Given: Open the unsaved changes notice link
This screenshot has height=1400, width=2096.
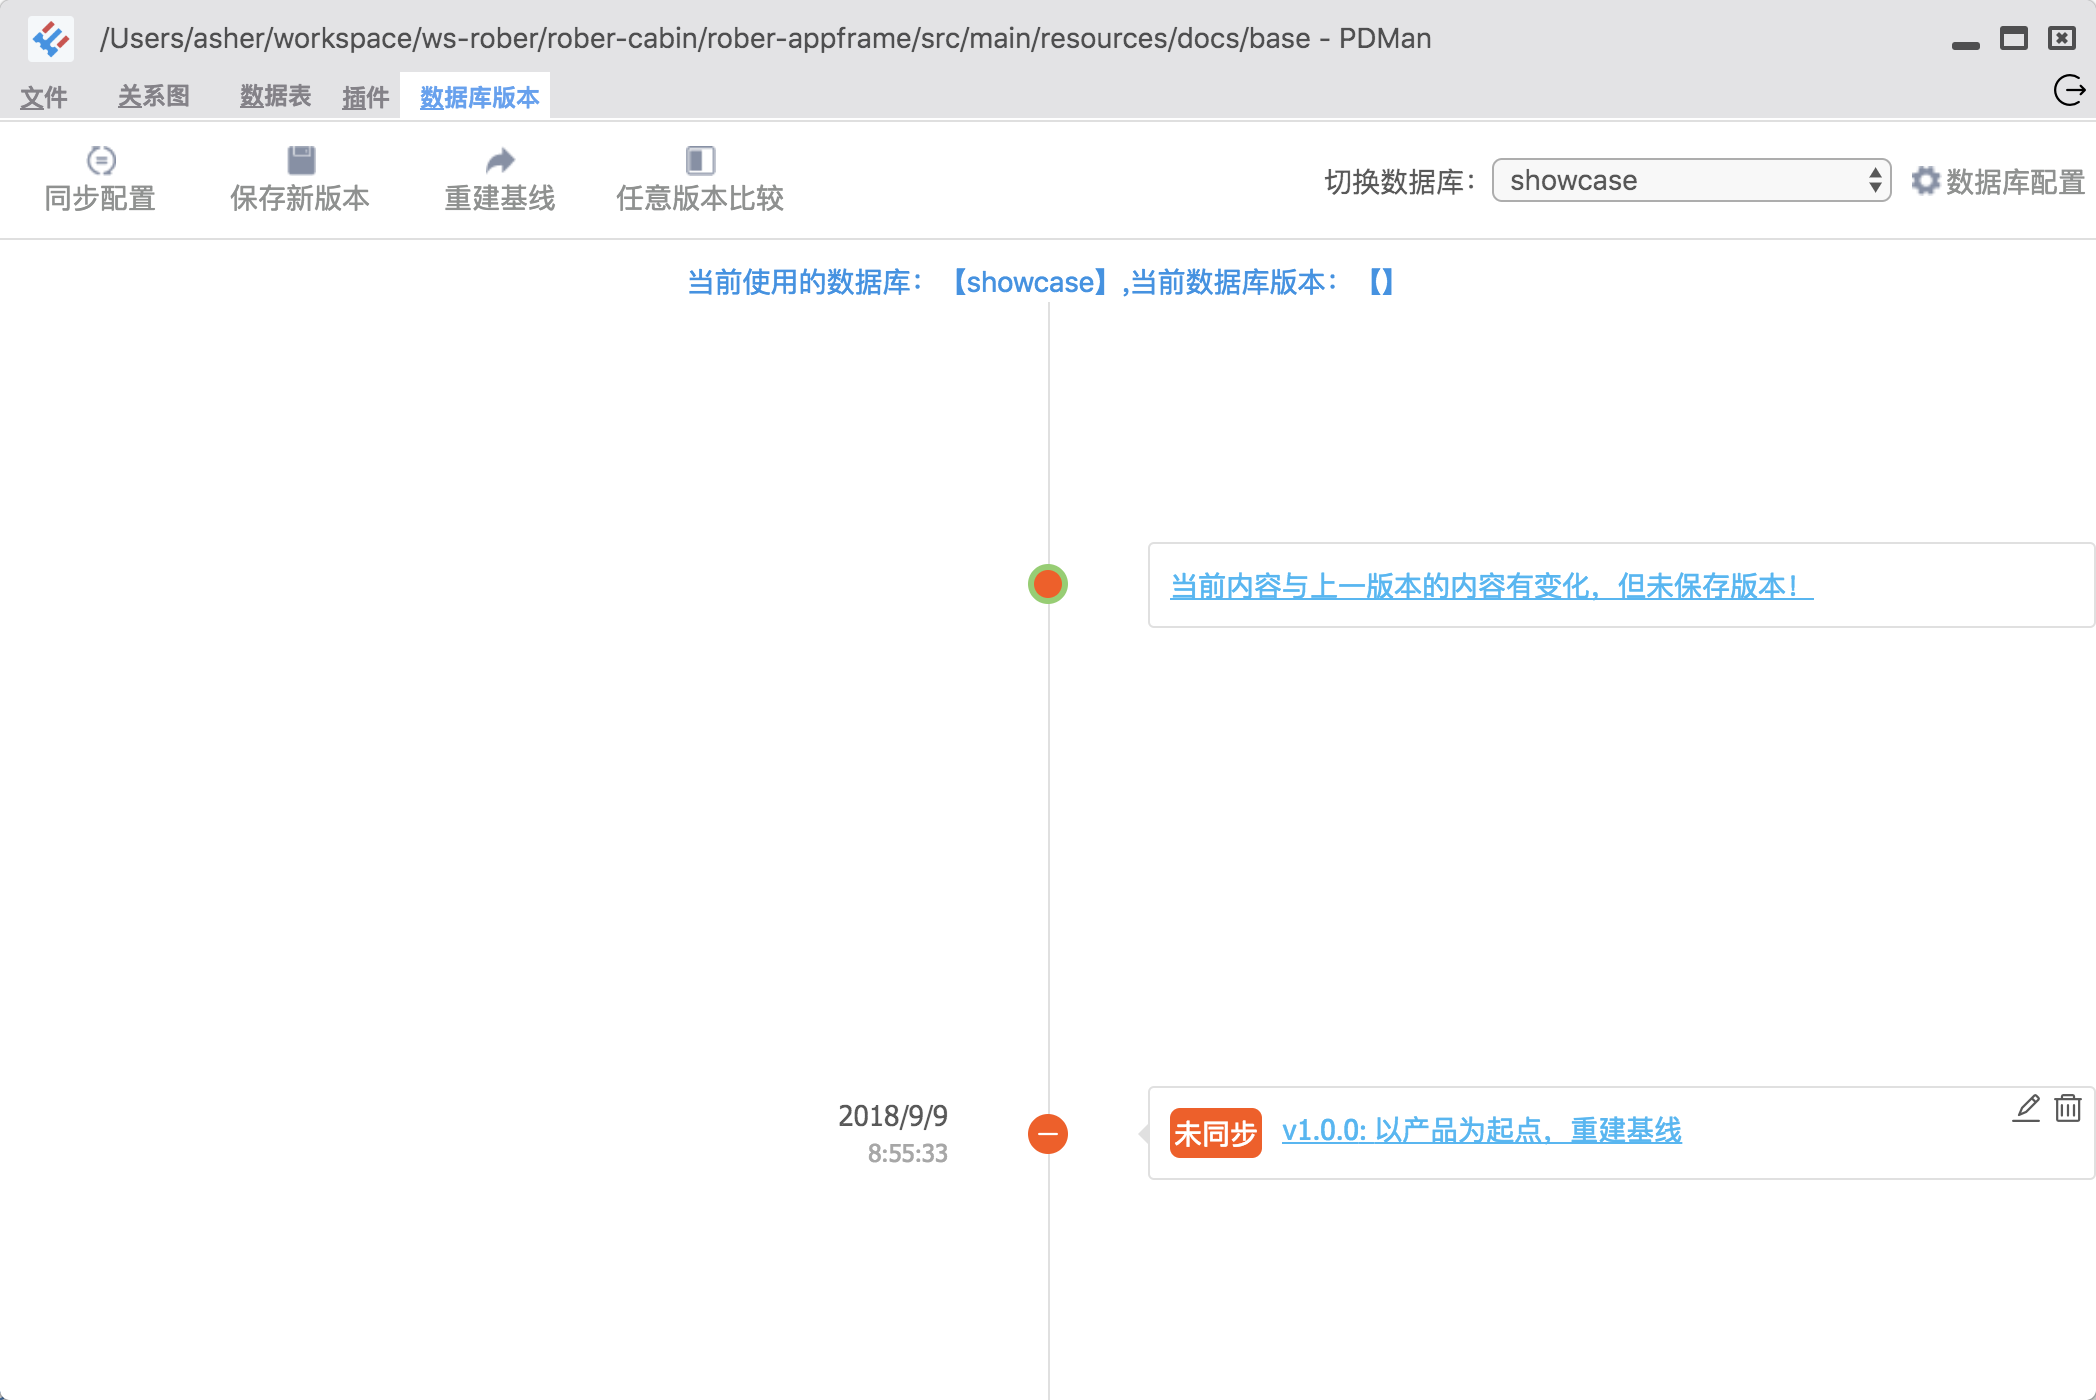Looking at the screenshot, I should point(1491,586).
